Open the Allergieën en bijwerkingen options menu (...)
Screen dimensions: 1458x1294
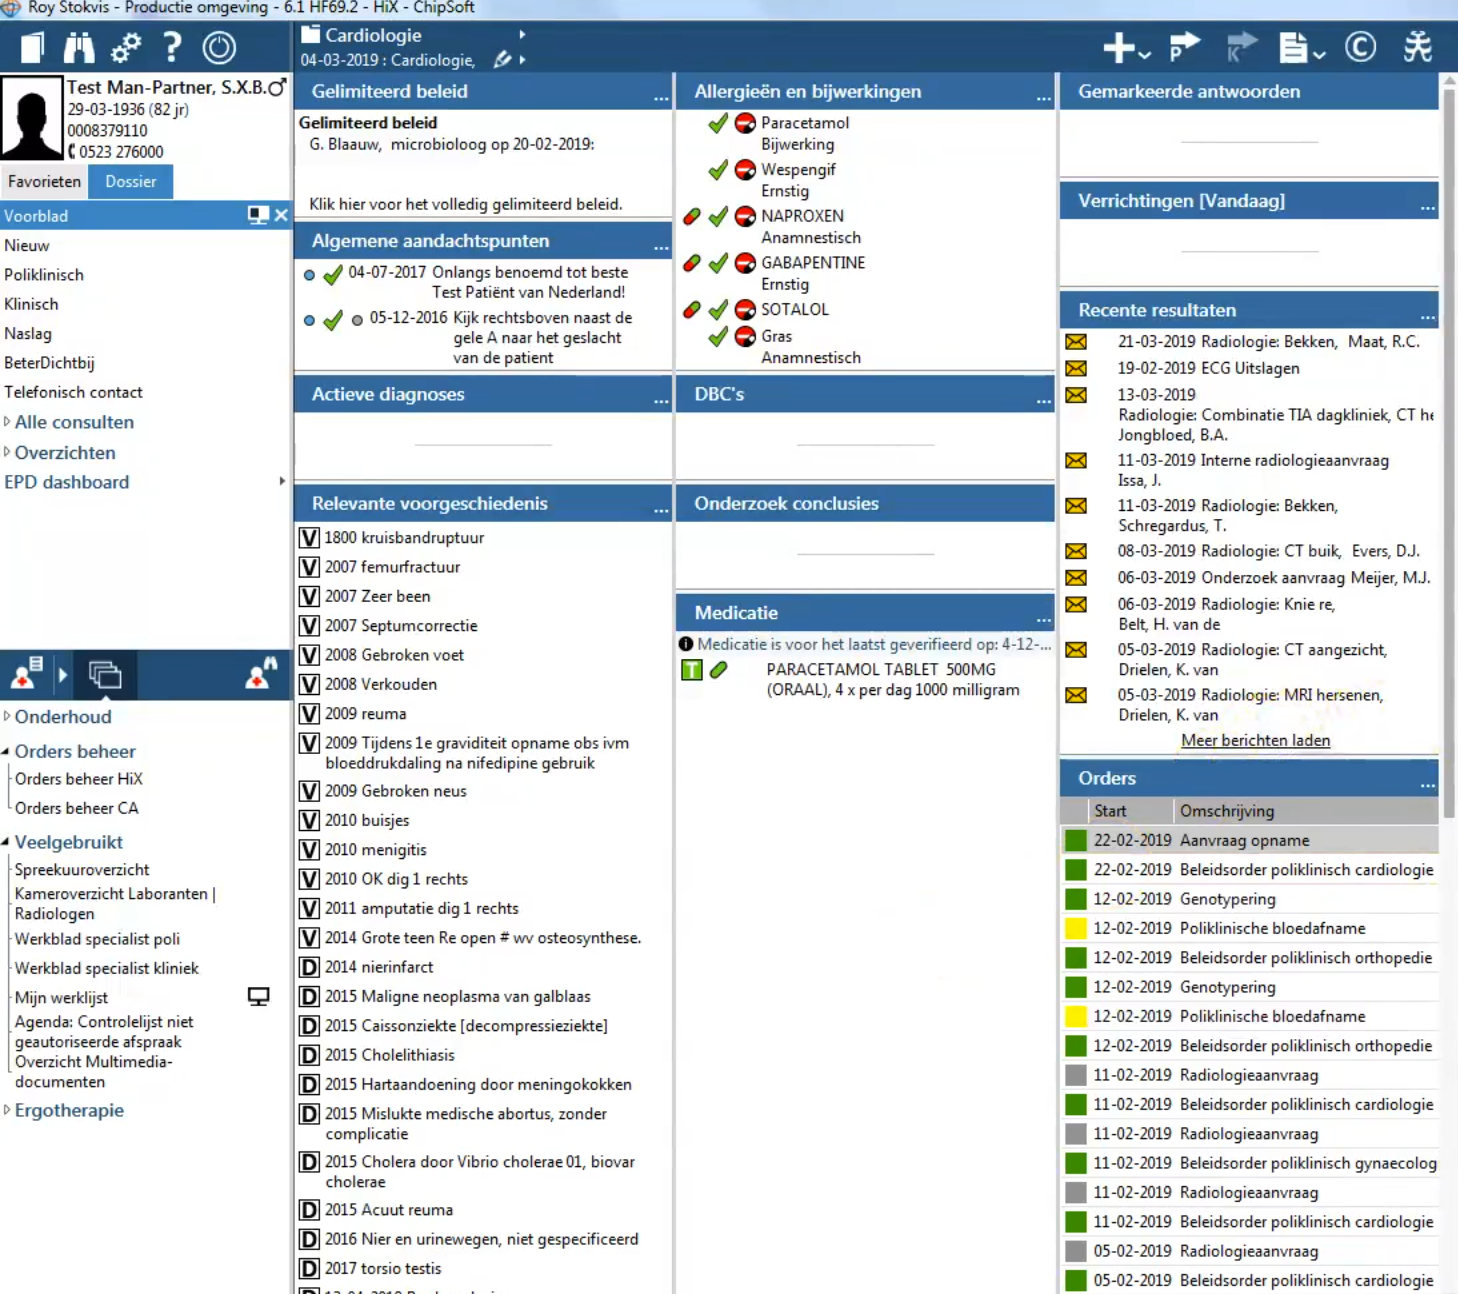(x=1043, y=97)
